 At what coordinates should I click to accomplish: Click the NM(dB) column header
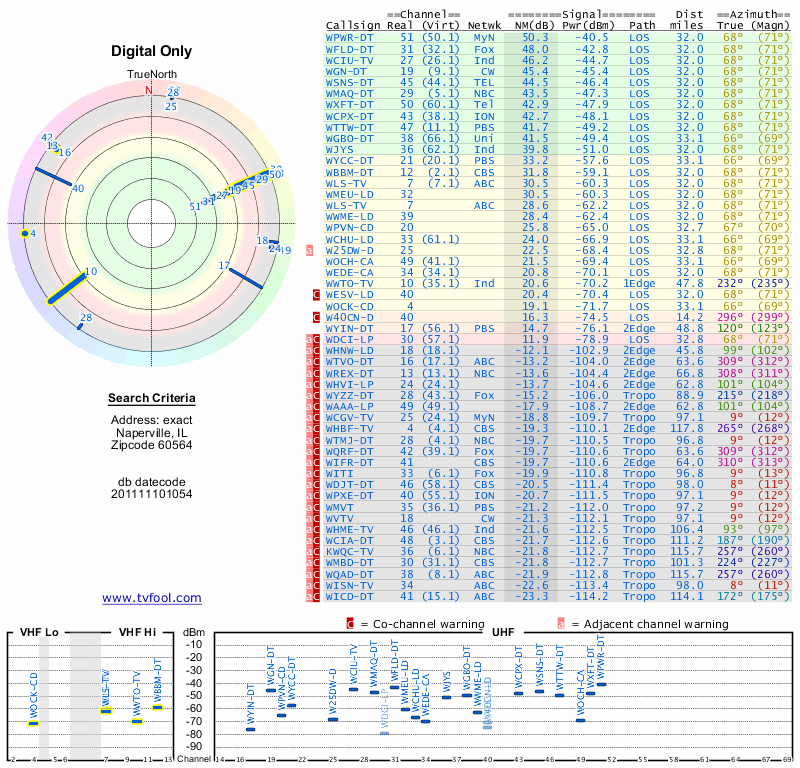(533, 26)
